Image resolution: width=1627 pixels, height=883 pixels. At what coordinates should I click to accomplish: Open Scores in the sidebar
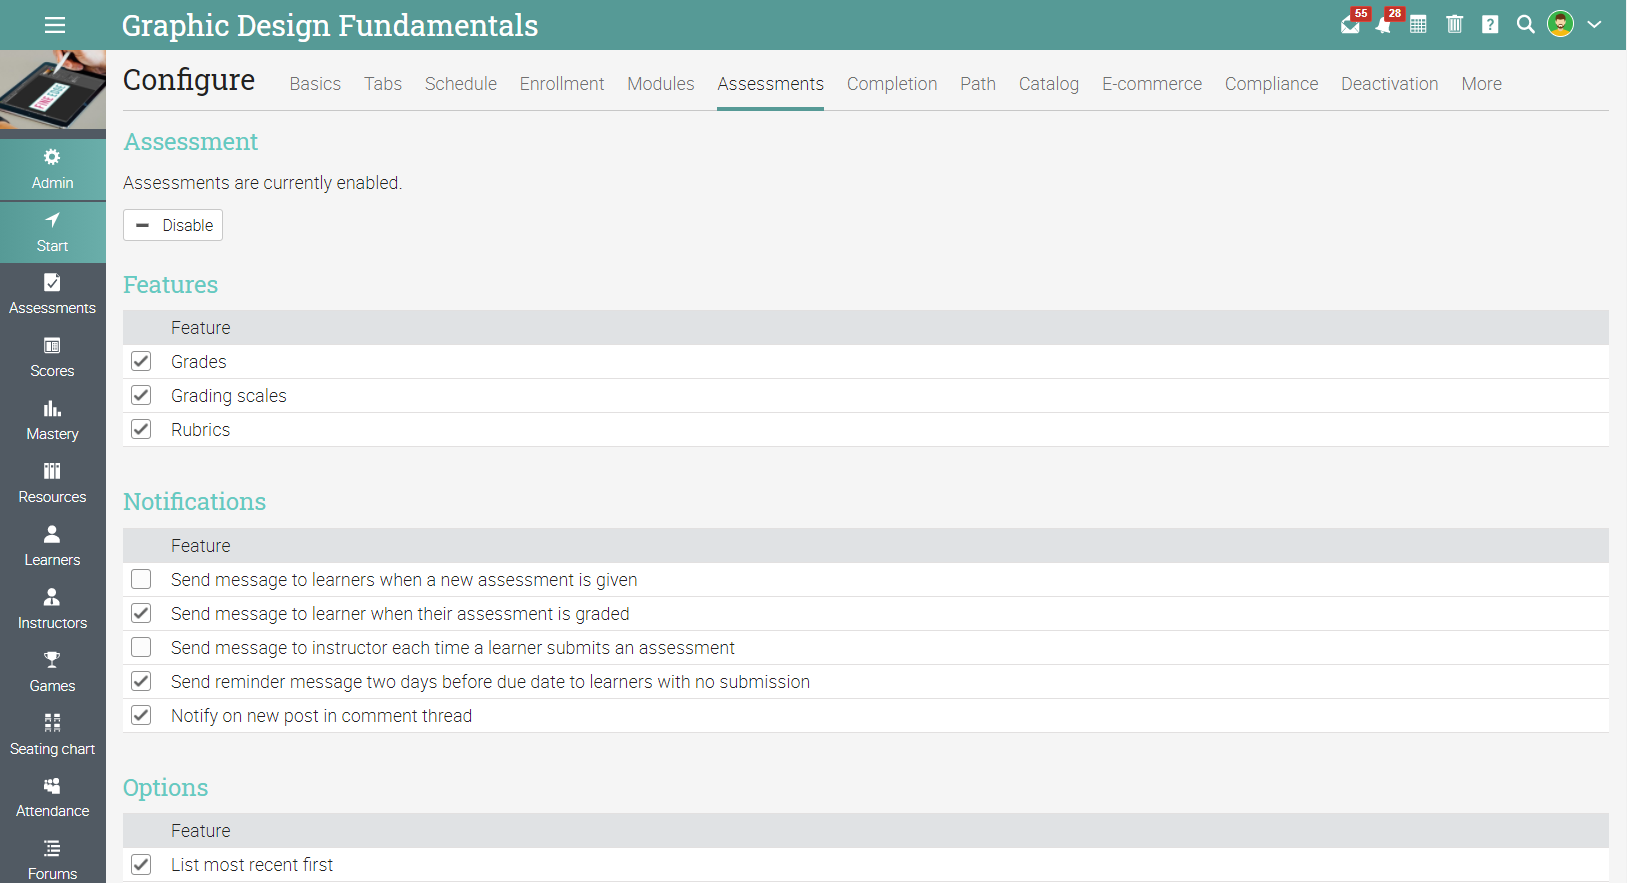coord(53,358)
